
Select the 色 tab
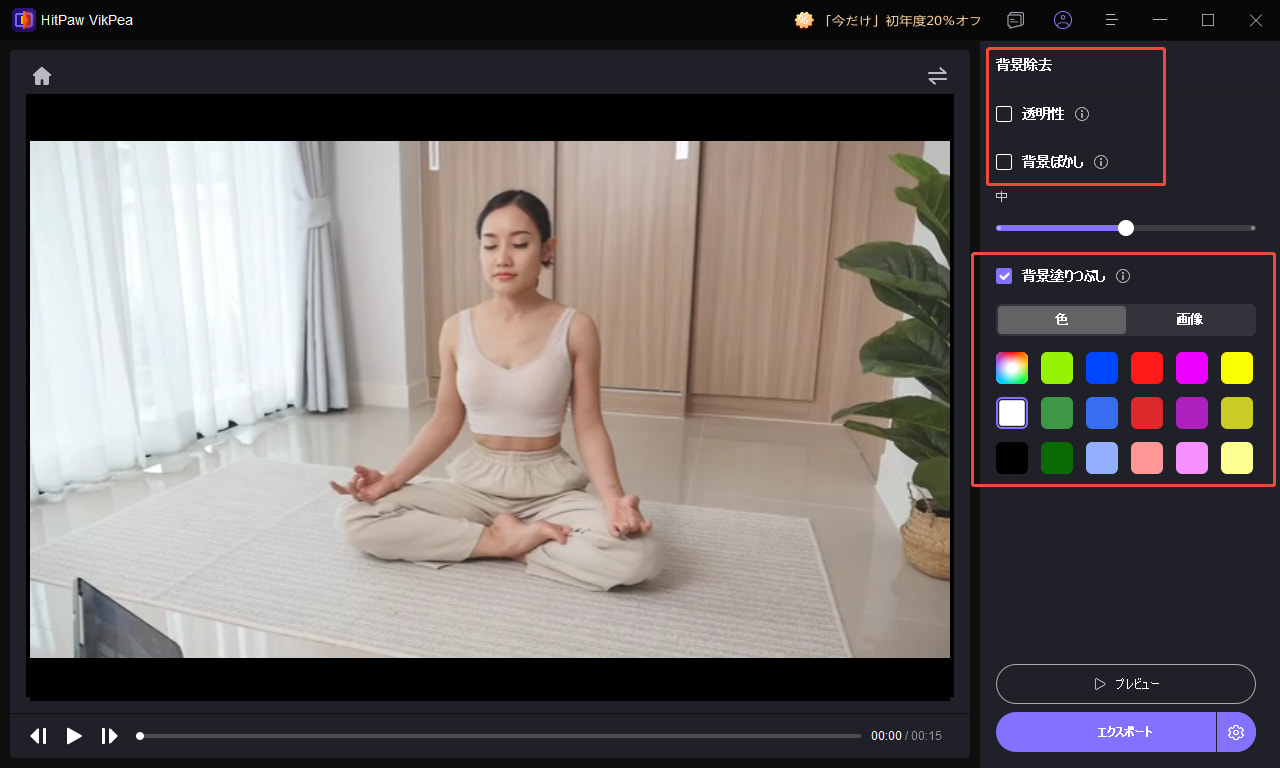click(x=1061, y=320)
